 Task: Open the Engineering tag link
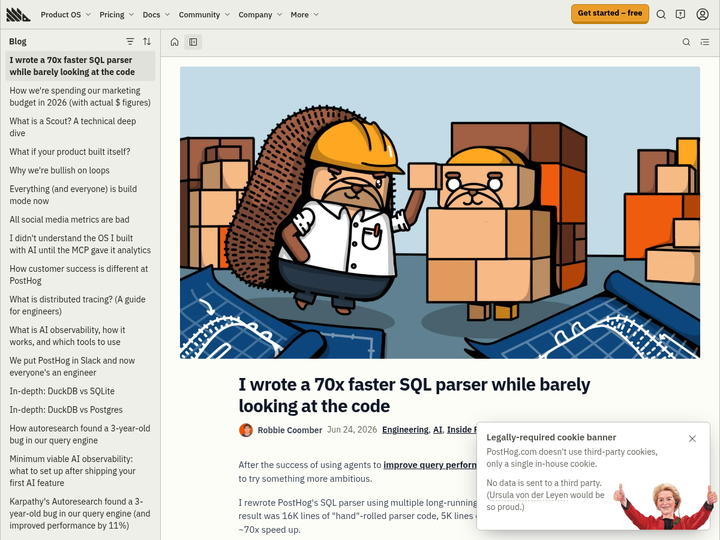[x=405, y=430]
